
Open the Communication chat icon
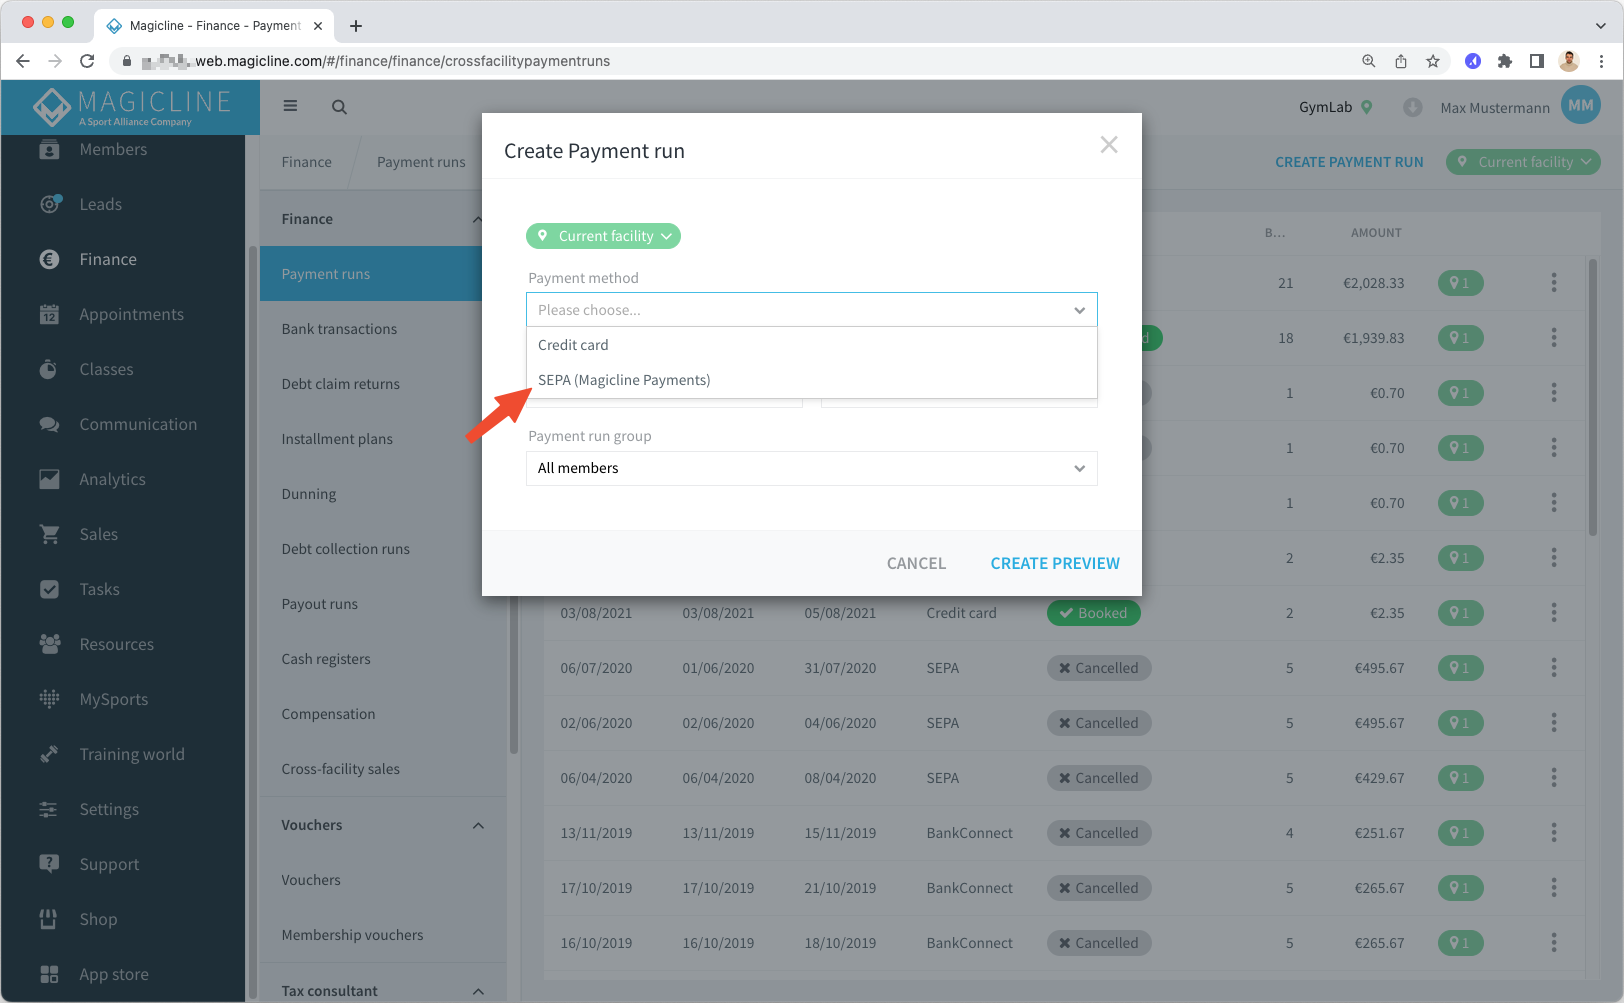point(49,424)
